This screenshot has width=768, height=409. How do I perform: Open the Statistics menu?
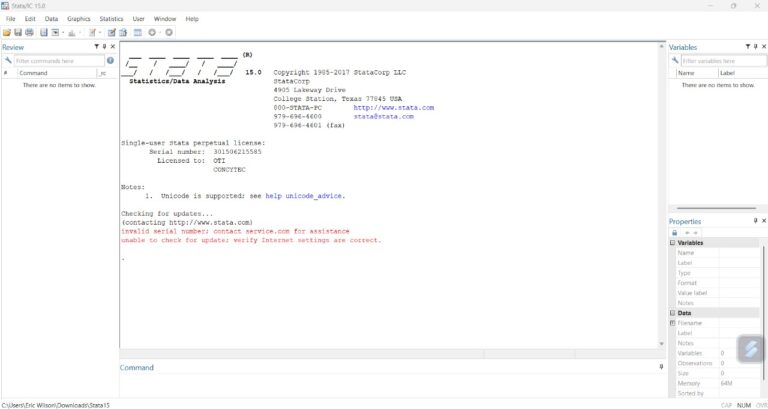click(111, 19)
